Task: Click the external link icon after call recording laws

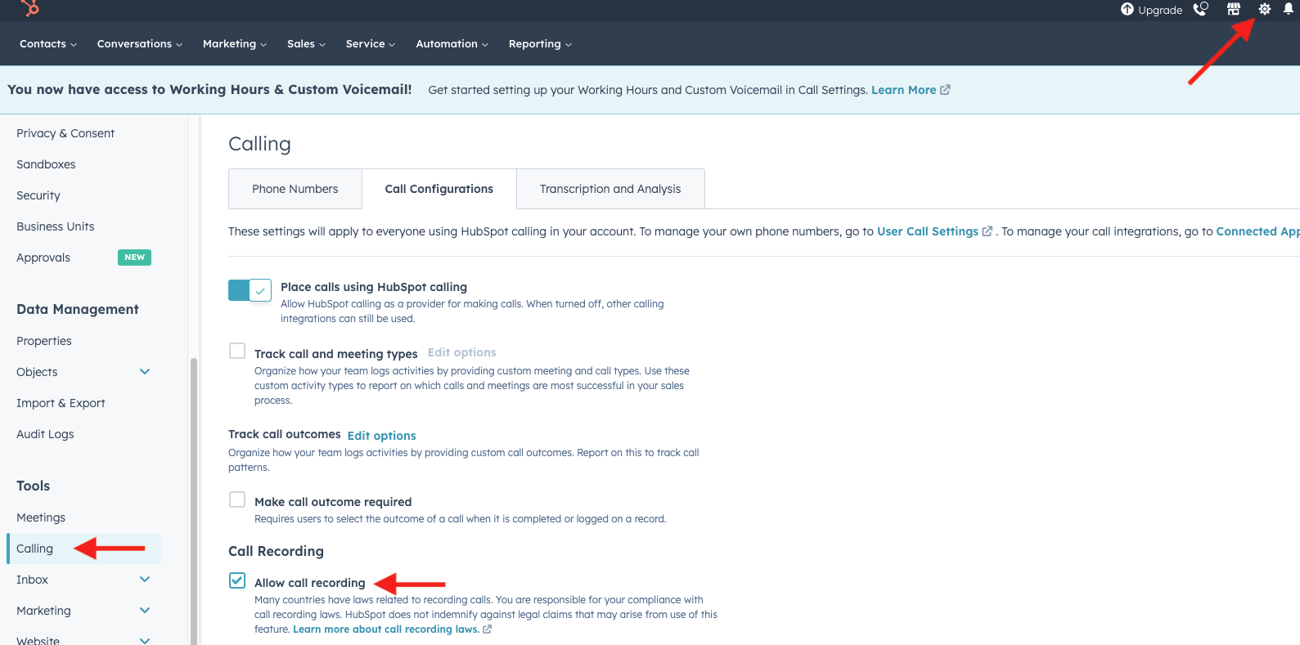Action: point(487,629)
